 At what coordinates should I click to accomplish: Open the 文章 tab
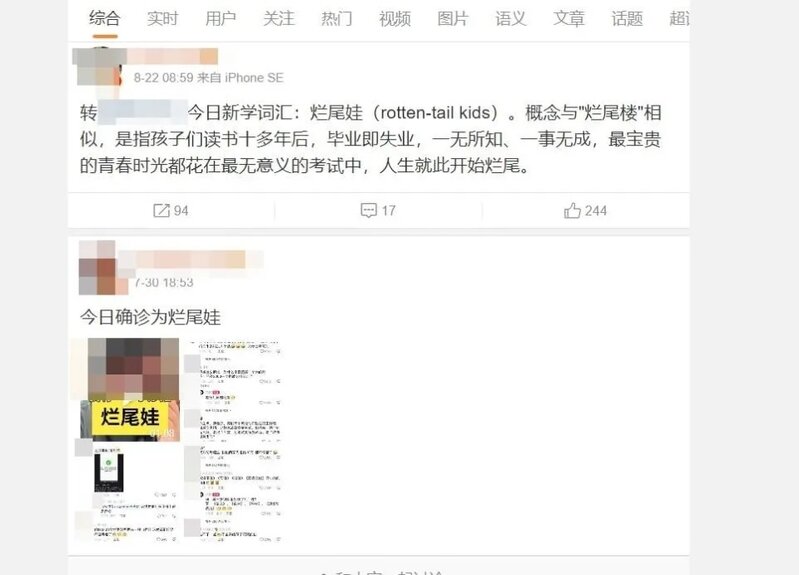pyautogui.click(x=569, y=19)
